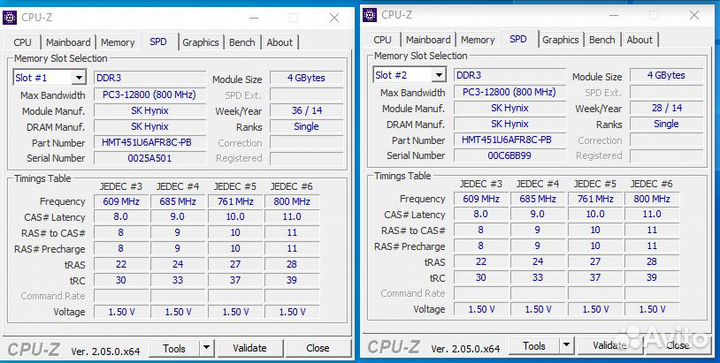
Task: Open About tab in the right window
Action: pos(640,39)
